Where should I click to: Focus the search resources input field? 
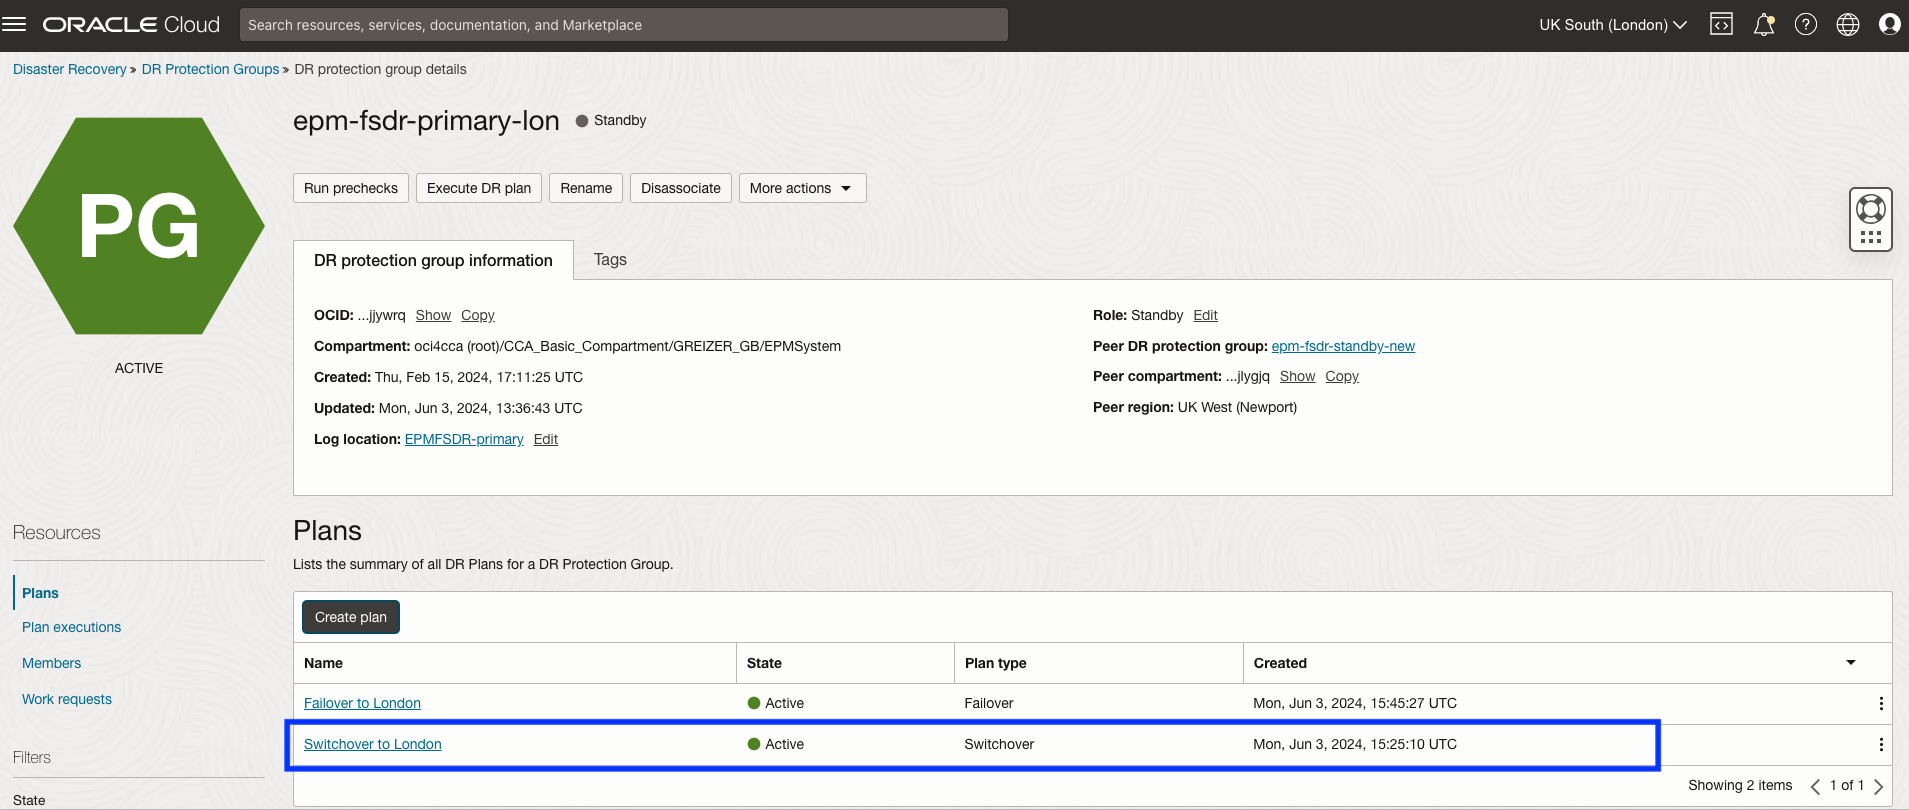coord(624,24)
